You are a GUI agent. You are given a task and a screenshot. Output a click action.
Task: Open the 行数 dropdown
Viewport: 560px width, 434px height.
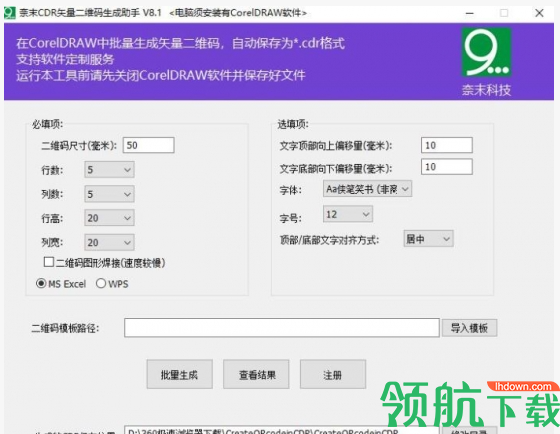pyautogui.click(x=109, y=170)
